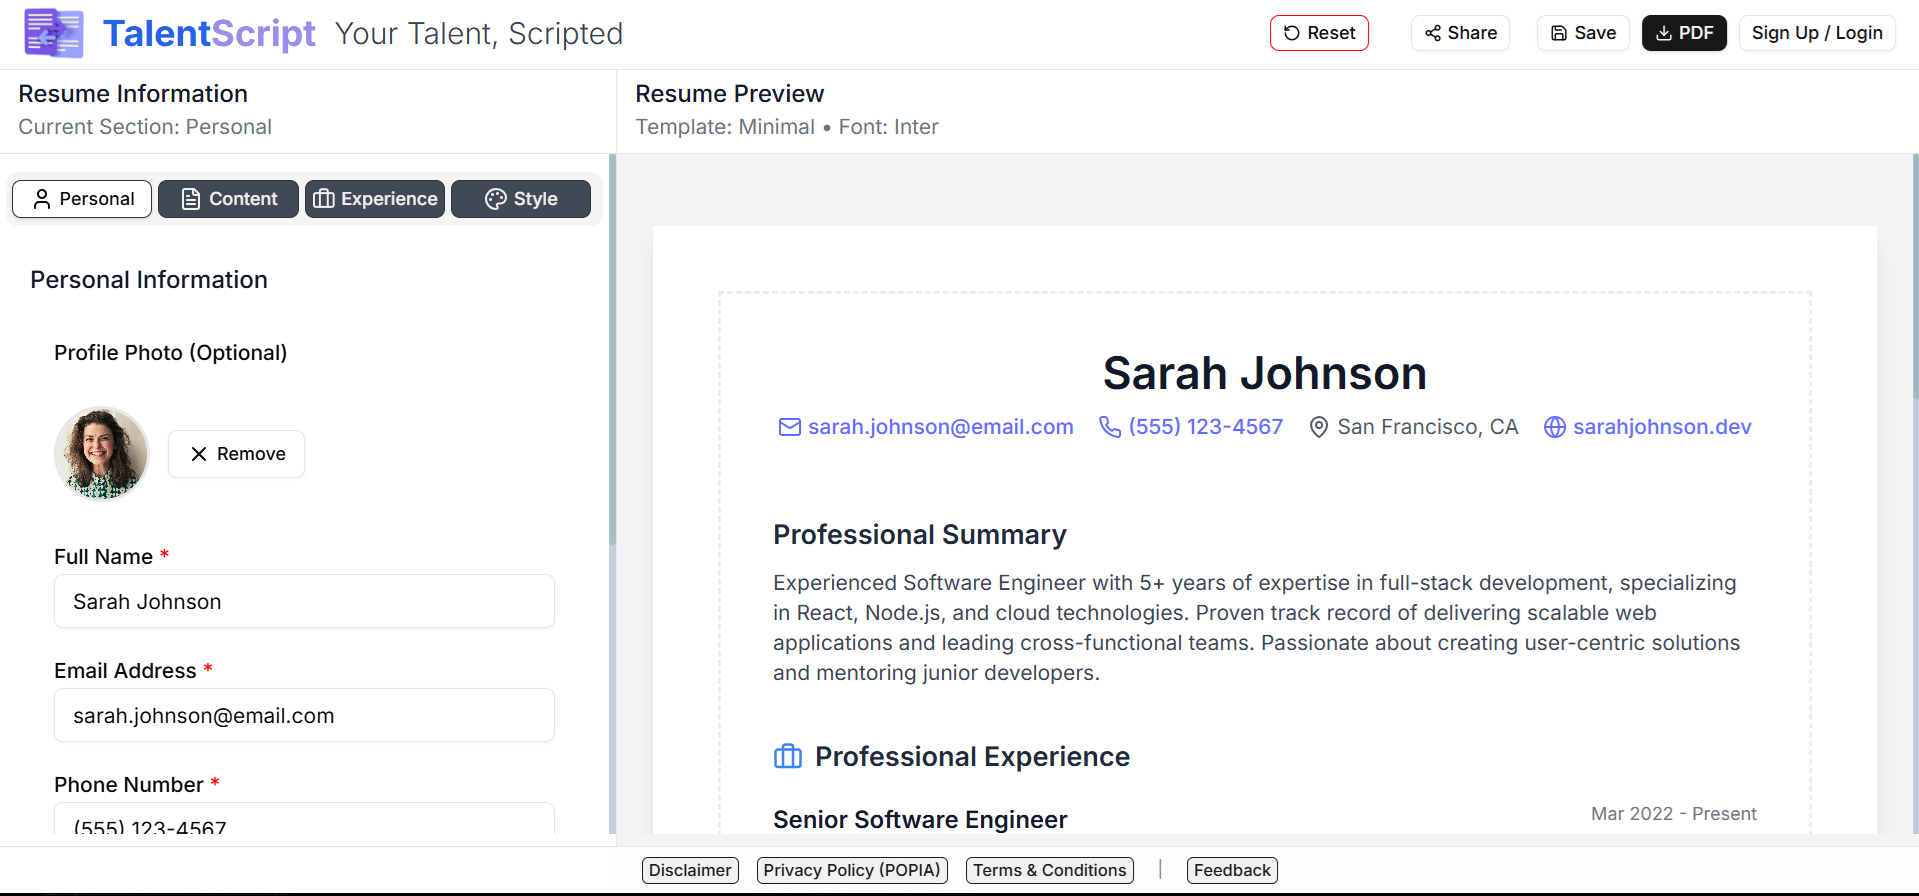The width and height of the screenshot is (1919, 896).
Task: Open the Feedback link
Action: click(x=1232, y=870)
